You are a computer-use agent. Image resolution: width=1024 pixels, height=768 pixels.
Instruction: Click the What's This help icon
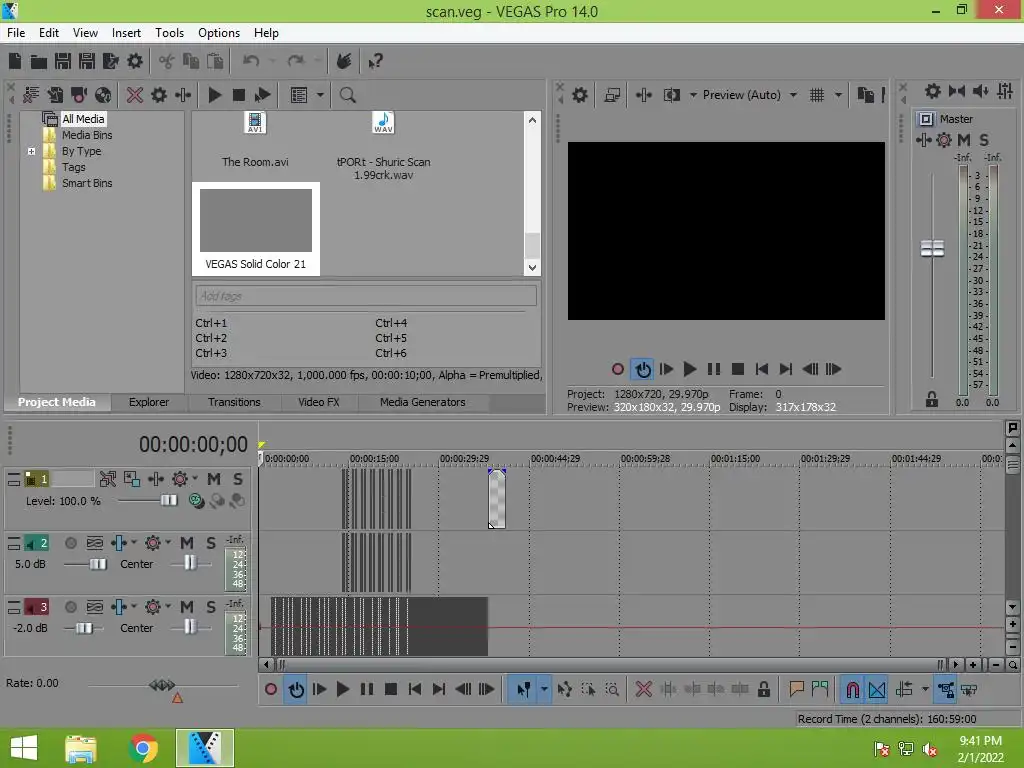coord(375,61)
